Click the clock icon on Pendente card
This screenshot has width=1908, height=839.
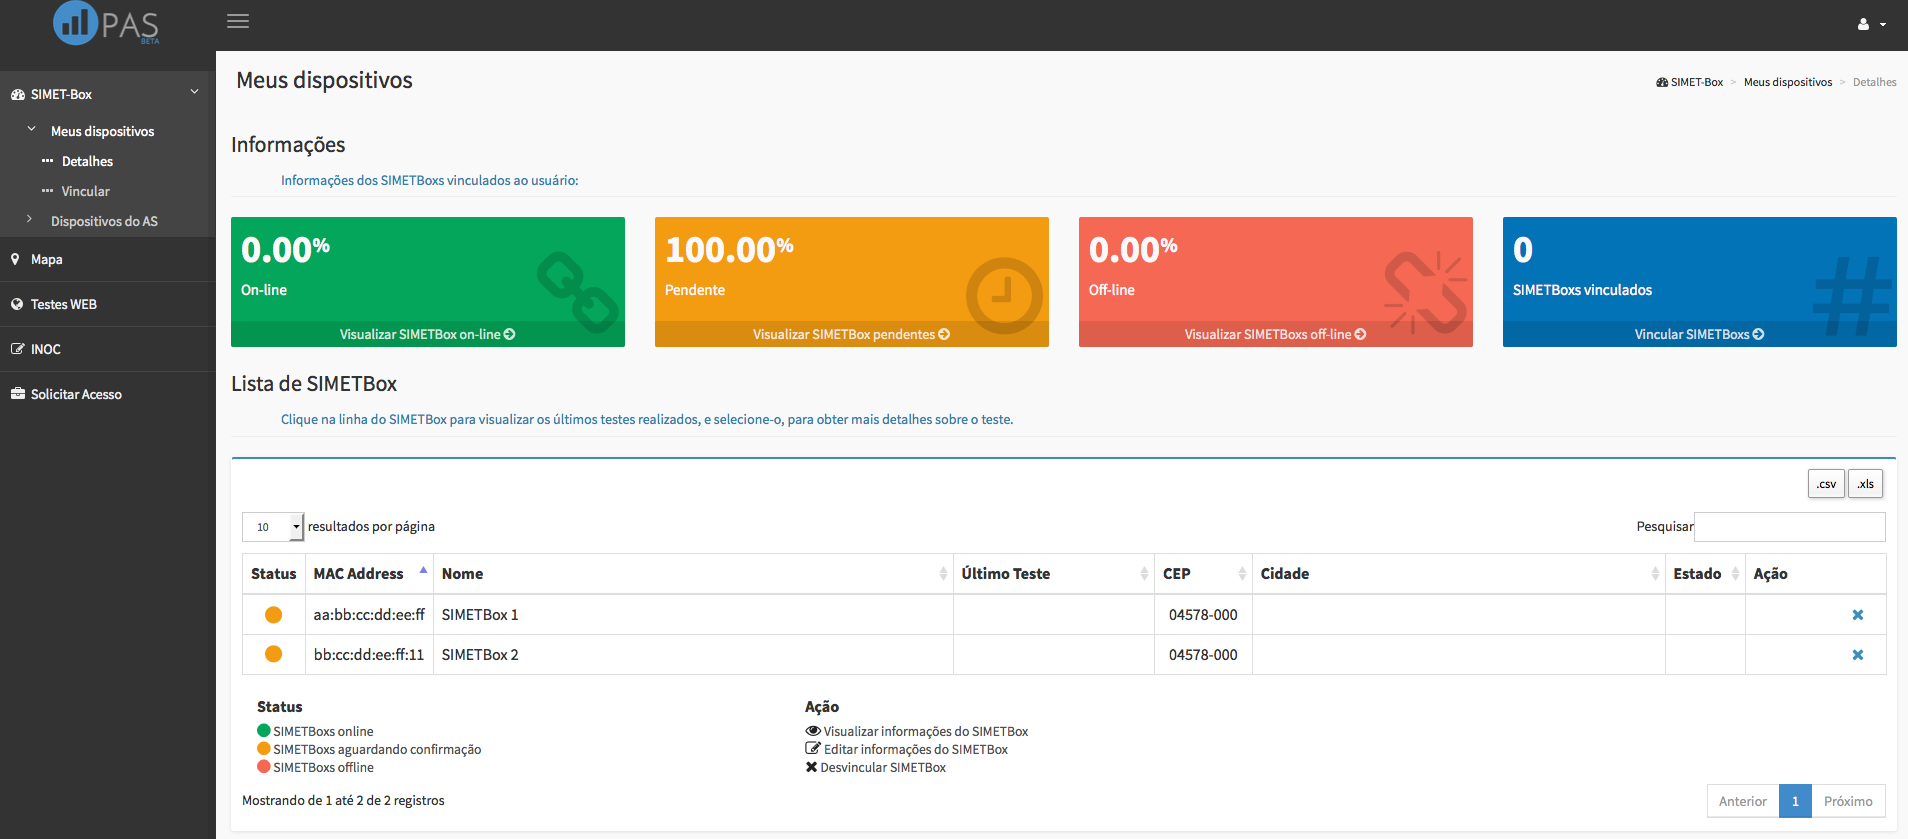[x=1004, y=296]
